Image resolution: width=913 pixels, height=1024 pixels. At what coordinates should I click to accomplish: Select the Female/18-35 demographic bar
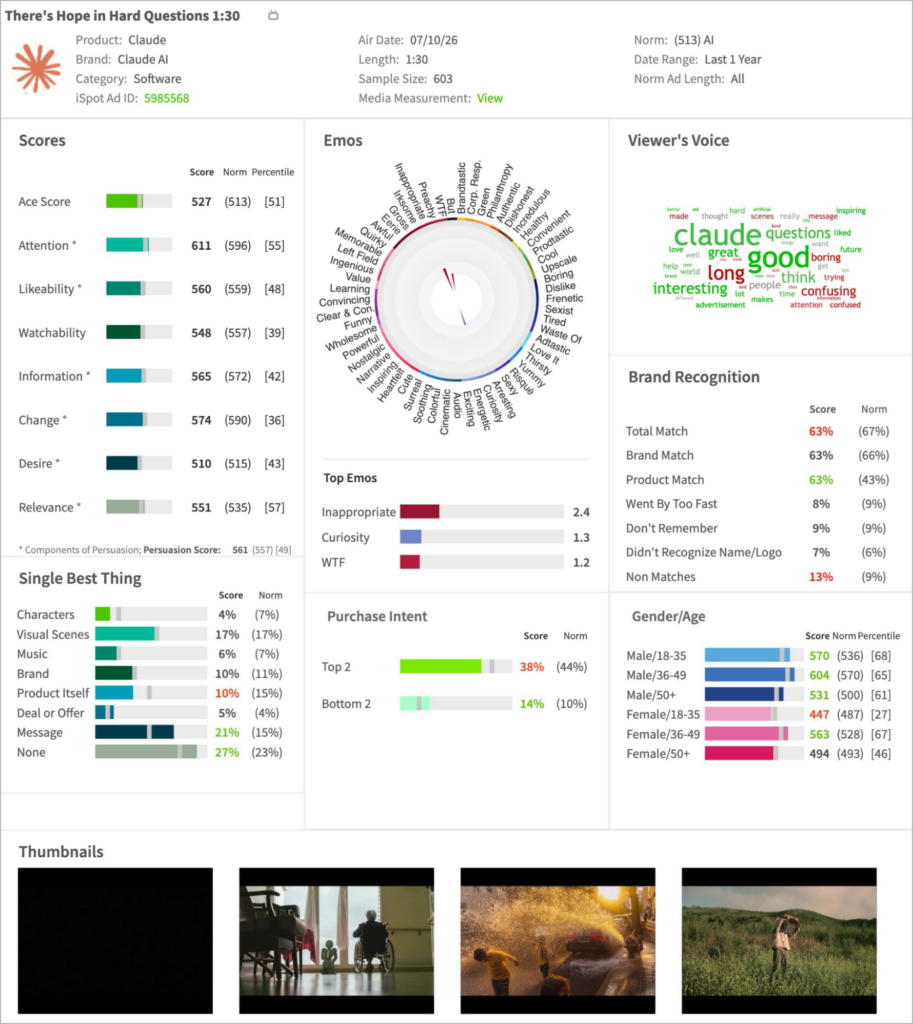754,714
